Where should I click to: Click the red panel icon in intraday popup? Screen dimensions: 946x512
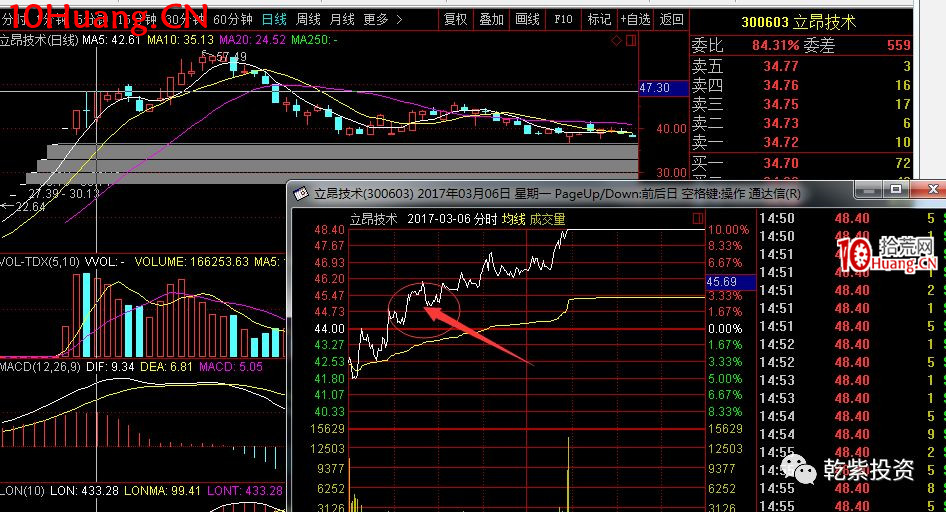click(x=698, y=218)
